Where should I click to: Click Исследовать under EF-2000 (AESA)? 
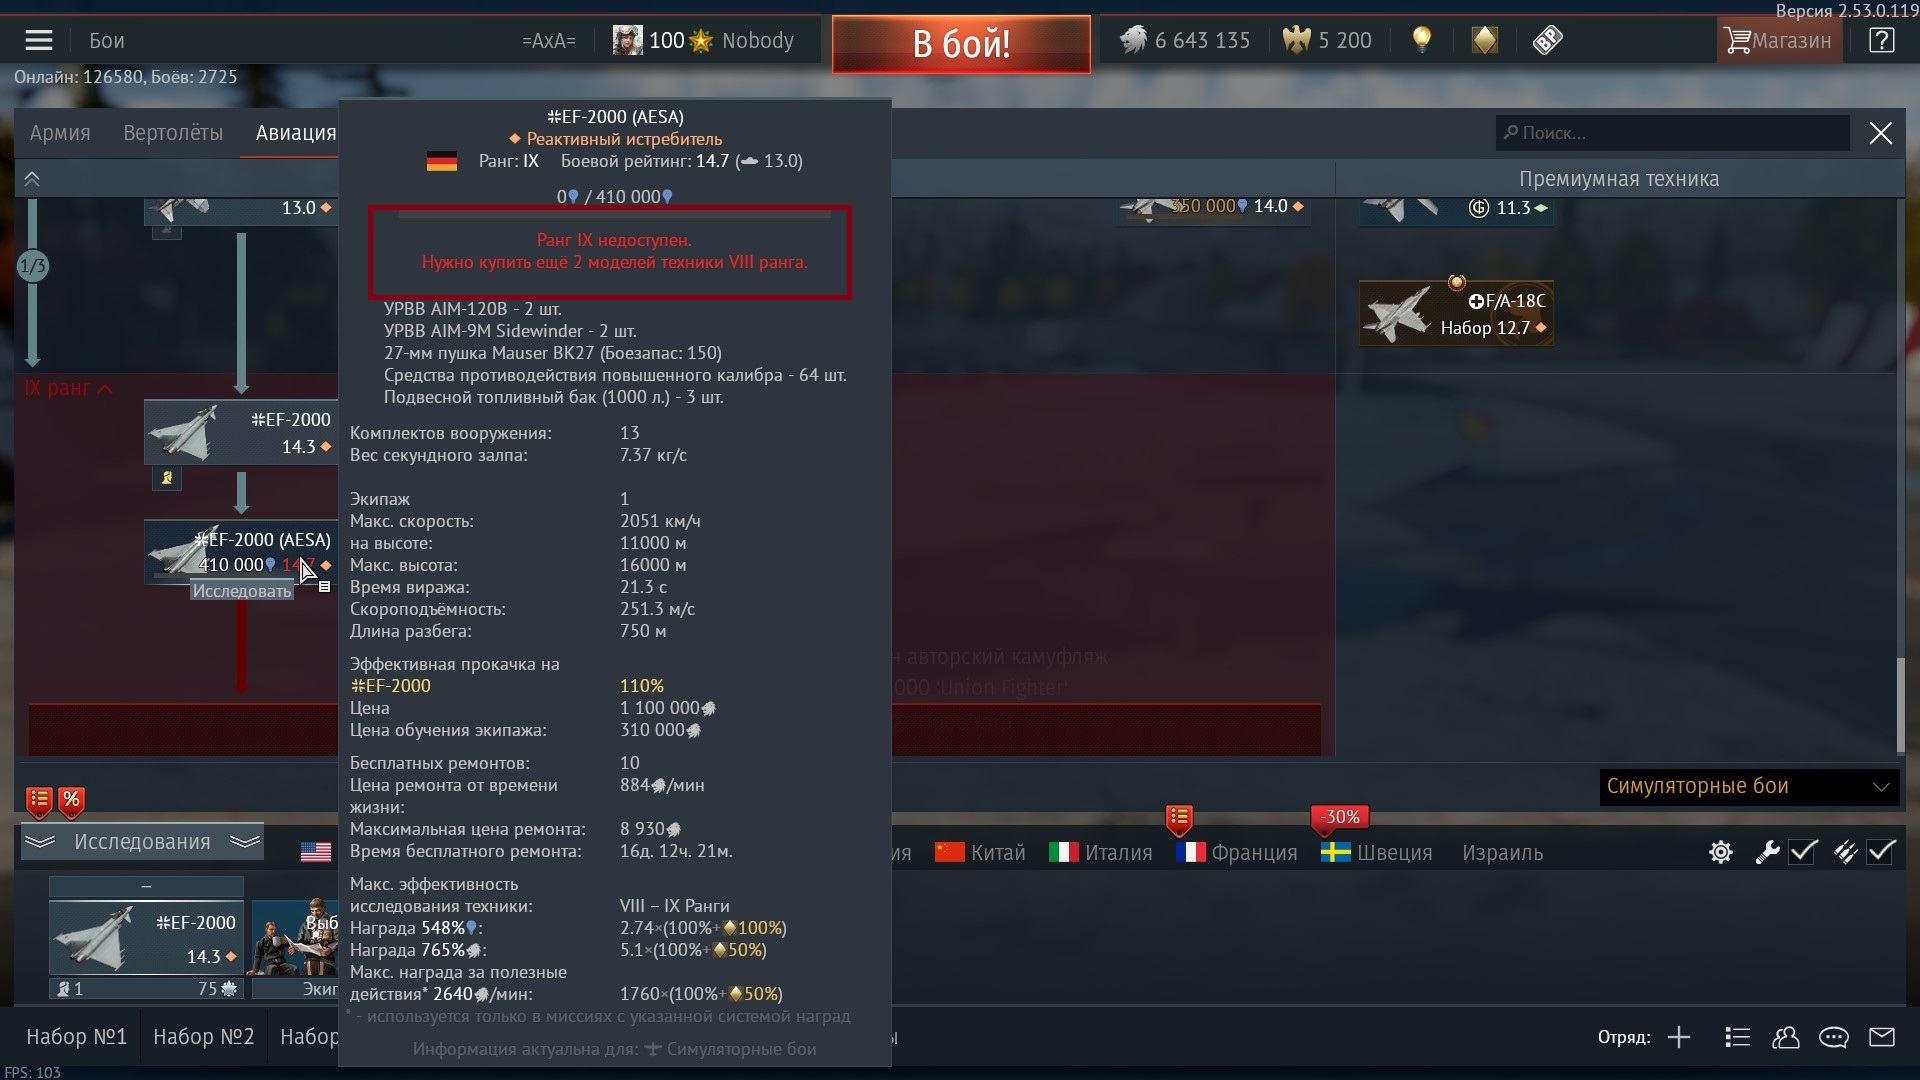242,591
